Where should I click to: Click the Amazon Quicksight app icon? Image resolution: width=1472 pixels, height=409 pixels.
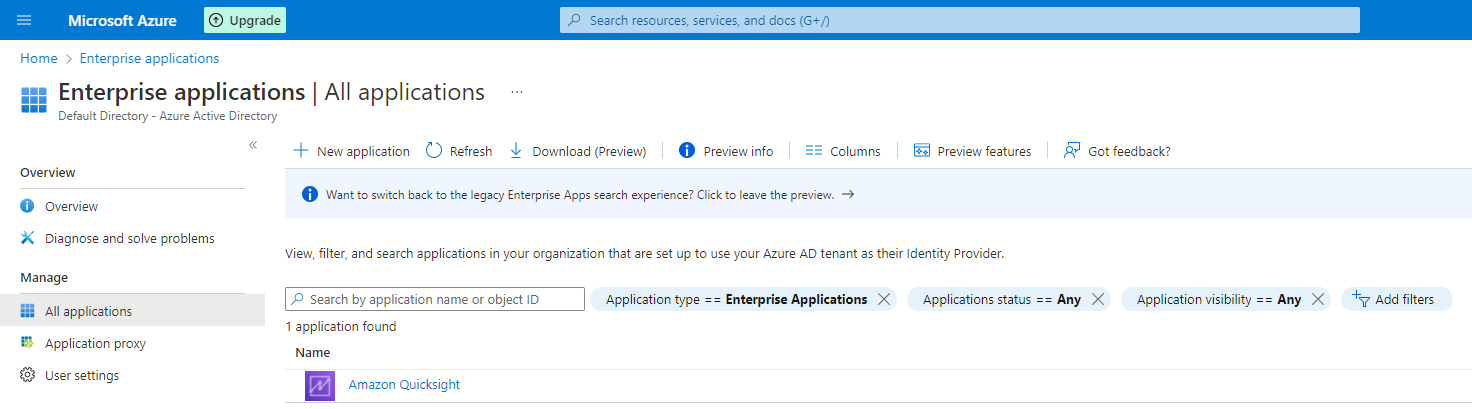click(320, 386)
